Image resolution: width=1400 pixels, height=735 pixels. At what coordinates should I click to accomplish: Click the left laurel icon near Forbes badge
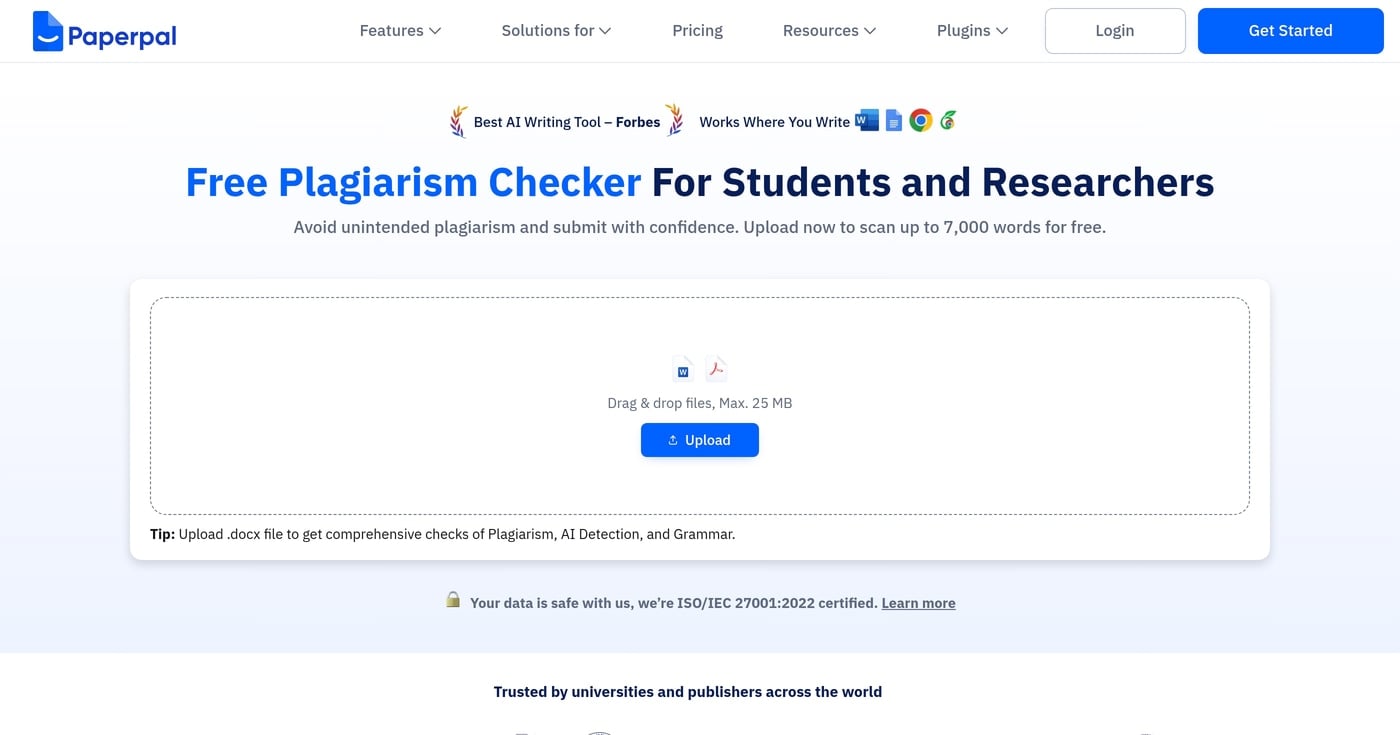459,121
